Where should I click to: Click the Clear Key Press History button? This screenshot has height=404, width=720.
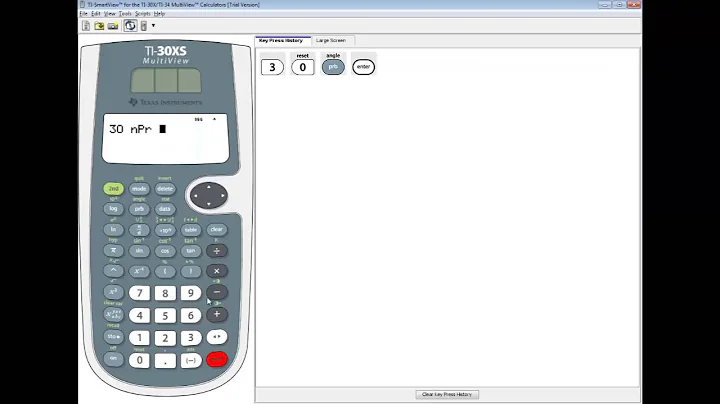point(447,394)
